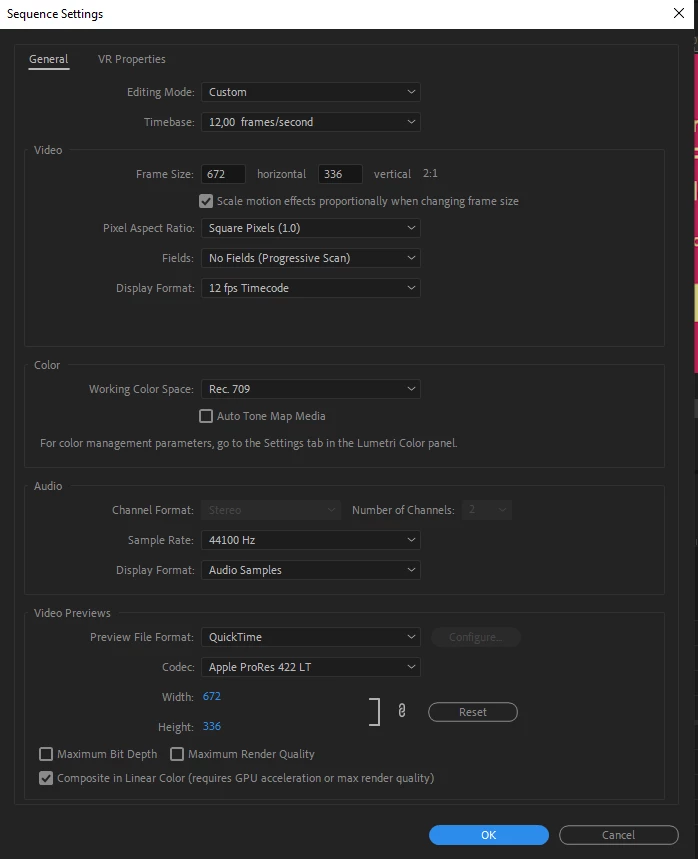This screenshot has height=859, width=698.
Task: Click the disabled Configure button
Action: pos(476,637)
